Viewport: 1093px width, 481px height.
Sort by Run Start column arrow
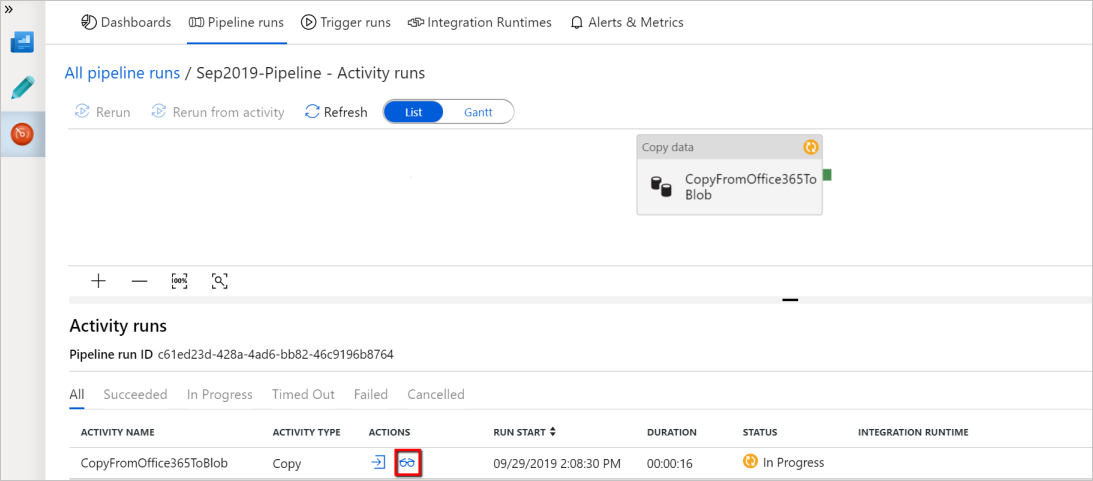pos(553,432)
